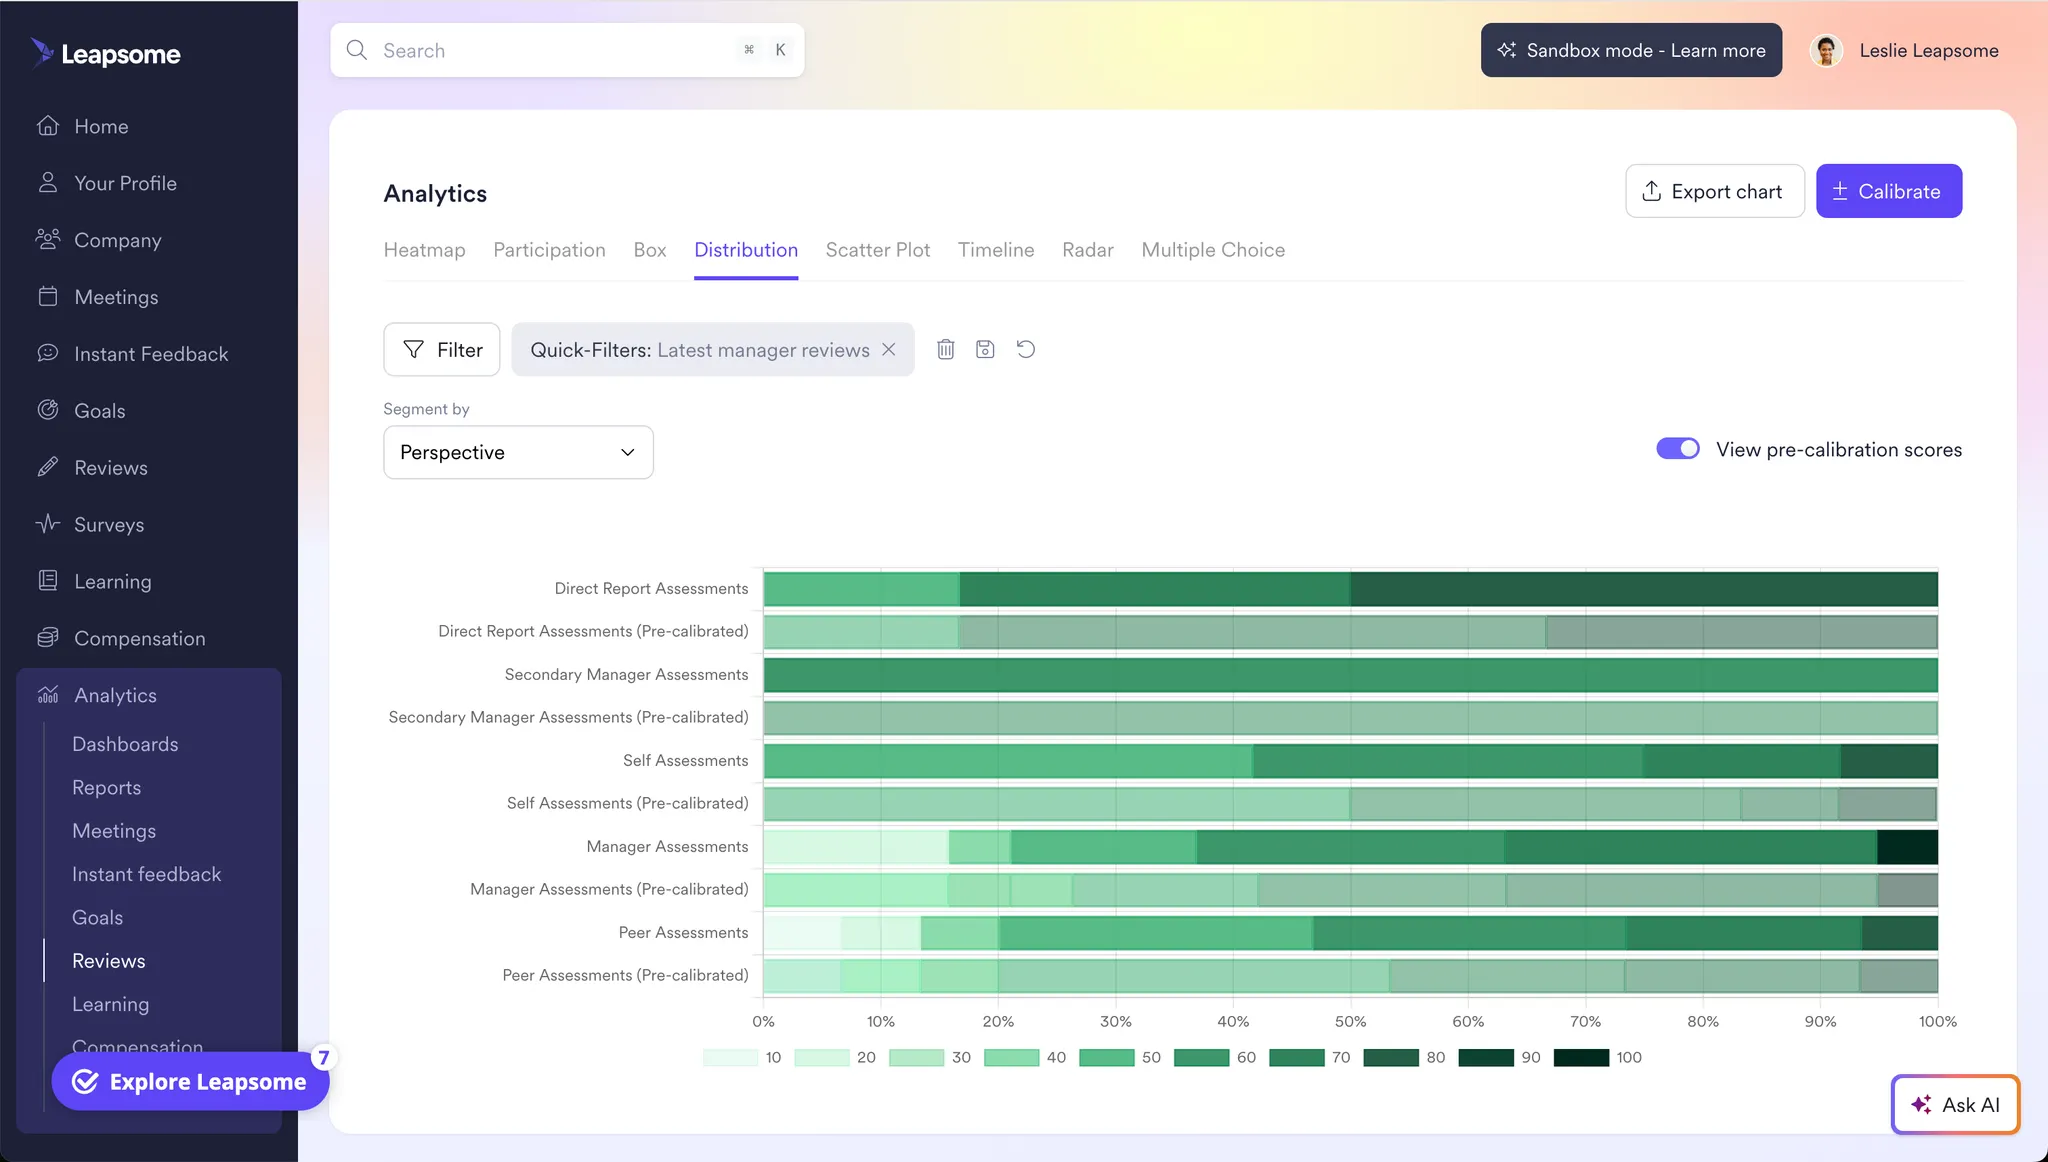Open Home via its house icon
2048x1162 pixels.
48,126
